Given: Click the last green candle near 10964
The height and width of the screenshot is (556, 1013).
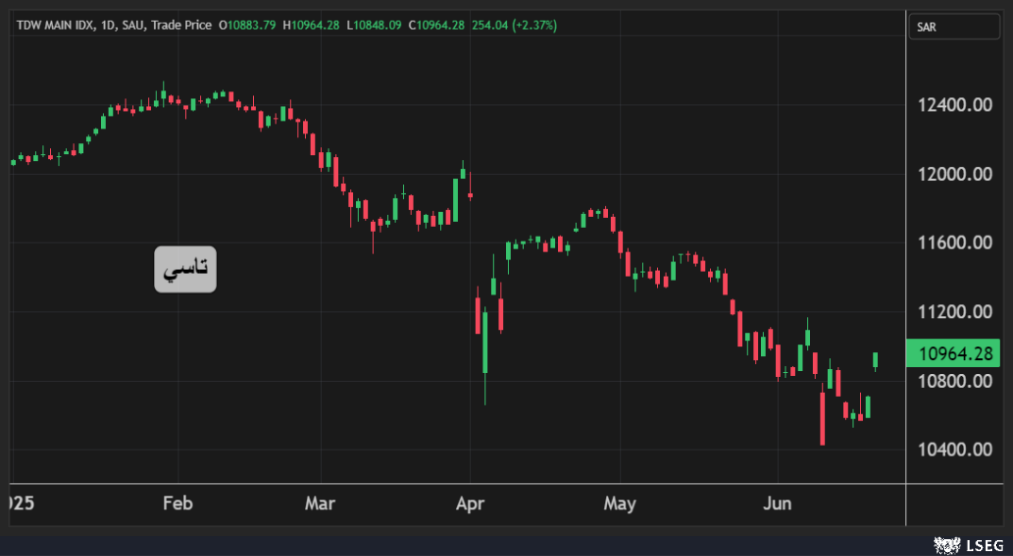Looking at the screenshot, I should (876, 359).
